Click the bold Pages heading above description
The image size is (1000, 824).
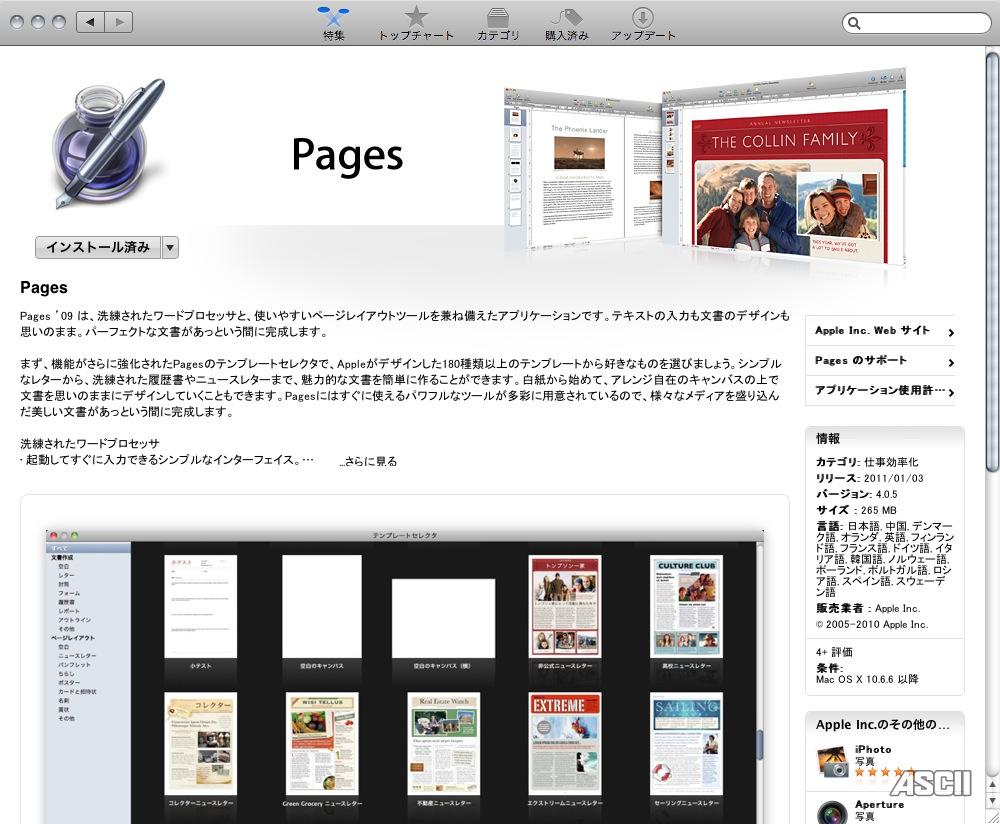pos(44,288)
